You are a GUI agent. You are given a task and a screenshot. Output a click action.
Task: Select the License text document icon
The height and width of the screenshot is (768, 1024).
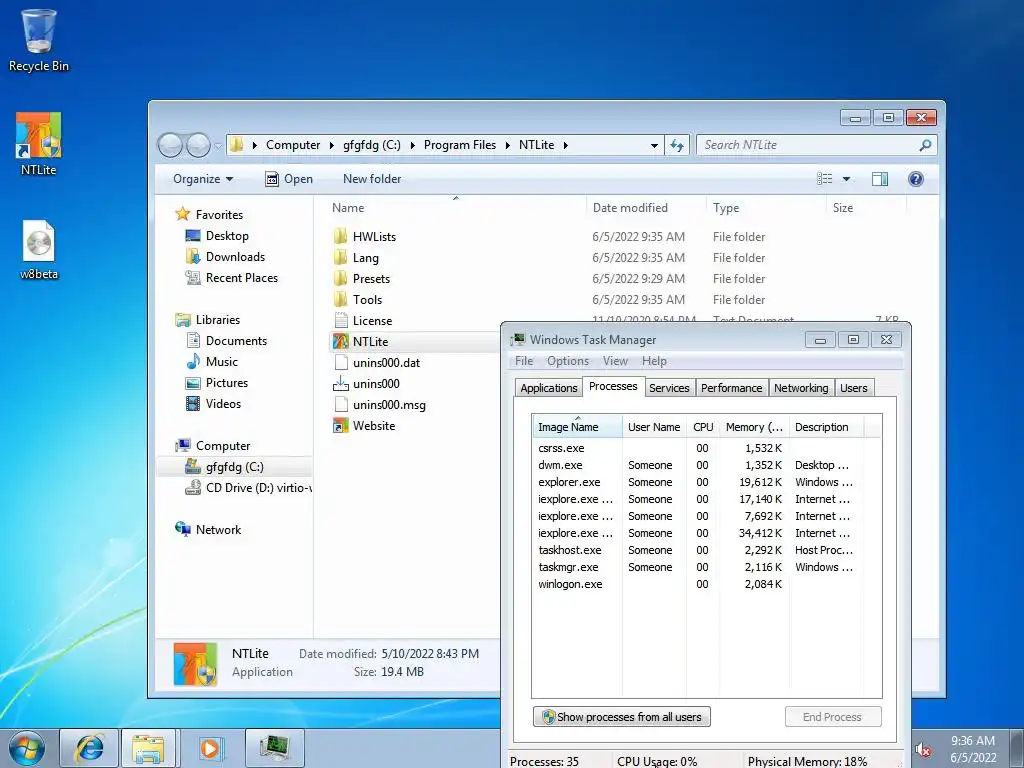coord(340,321)
